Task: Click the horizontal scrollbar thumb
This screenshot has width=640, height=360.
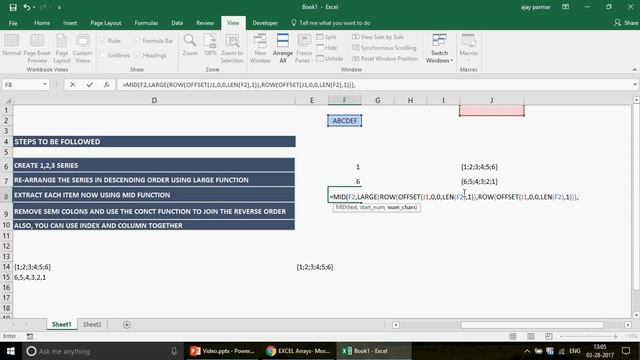Action: coord(532,325)
